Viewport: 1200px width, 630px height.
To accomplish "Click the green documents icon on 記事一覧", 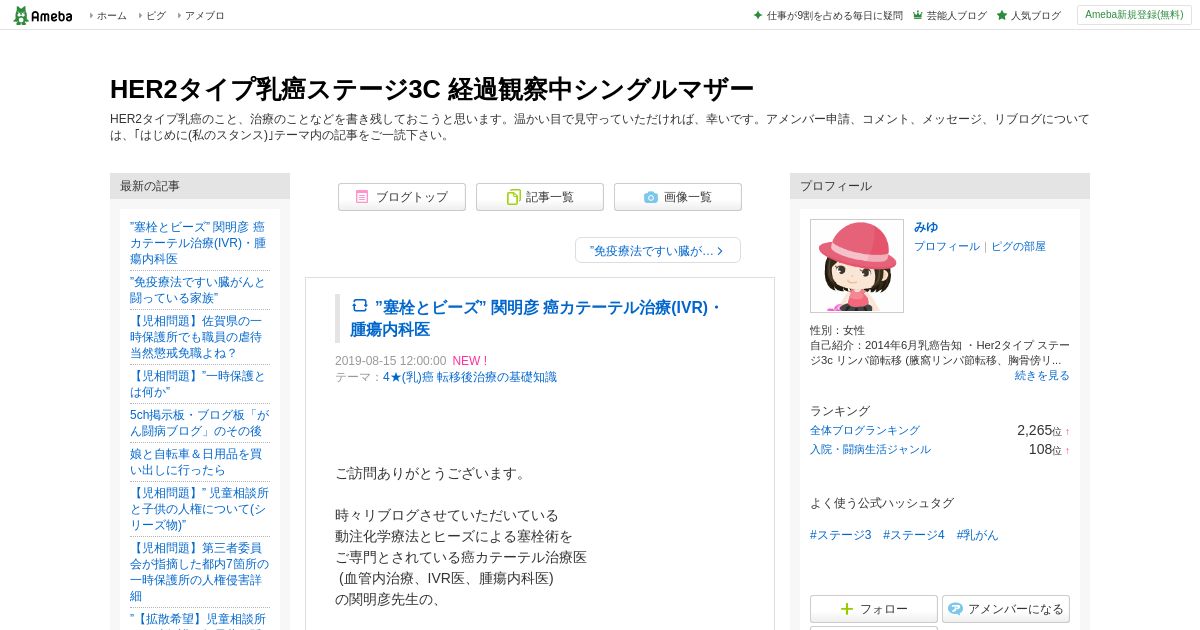I will (x=513, y=197).
